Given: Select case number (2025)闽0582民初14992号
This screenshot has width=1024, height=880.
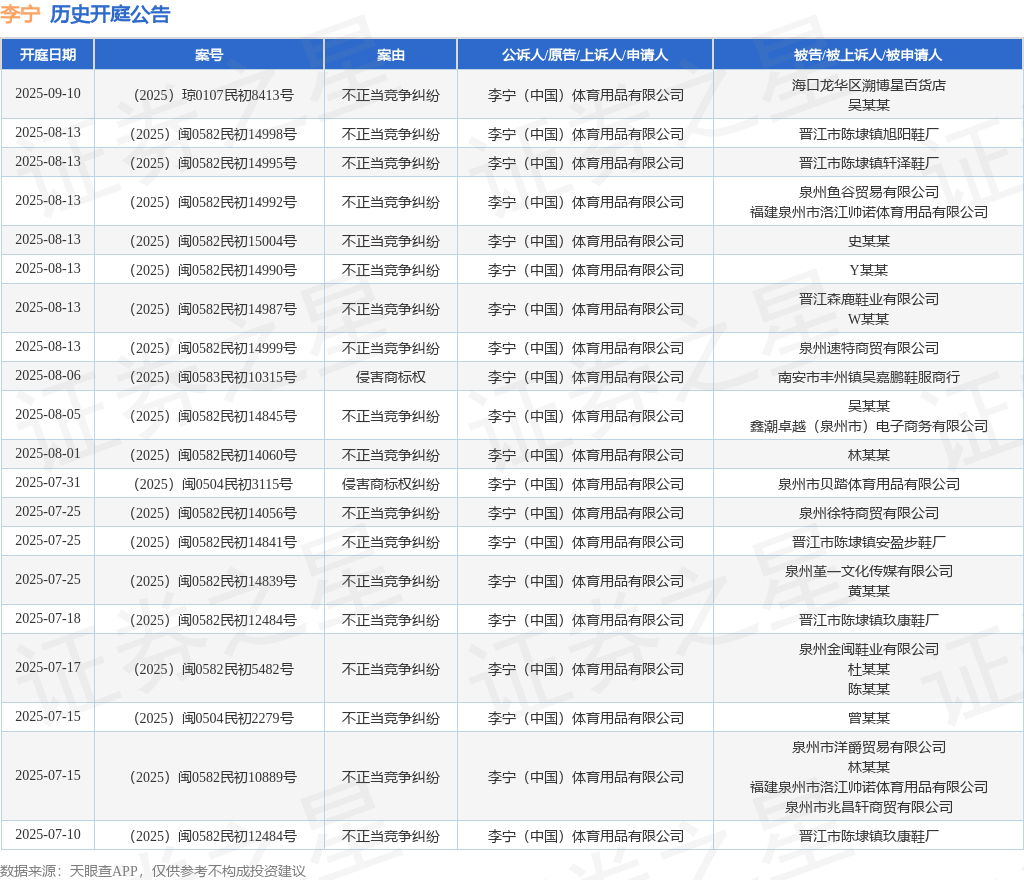Looking at the screenshot, I should point(213,202).
